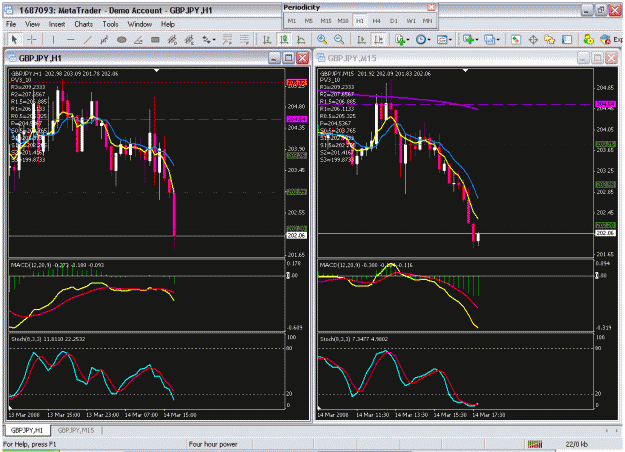
Task: Pick the horizontal line drawing tool
Action: (x=71, y=39)
